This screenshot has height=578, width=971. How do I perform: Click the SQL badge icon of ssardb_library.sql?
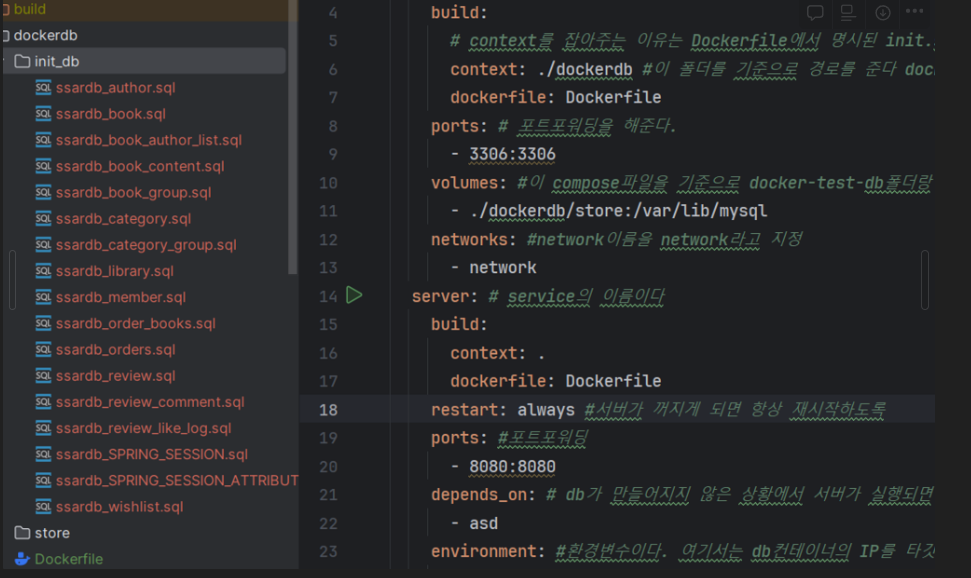[x=42, y=271]
